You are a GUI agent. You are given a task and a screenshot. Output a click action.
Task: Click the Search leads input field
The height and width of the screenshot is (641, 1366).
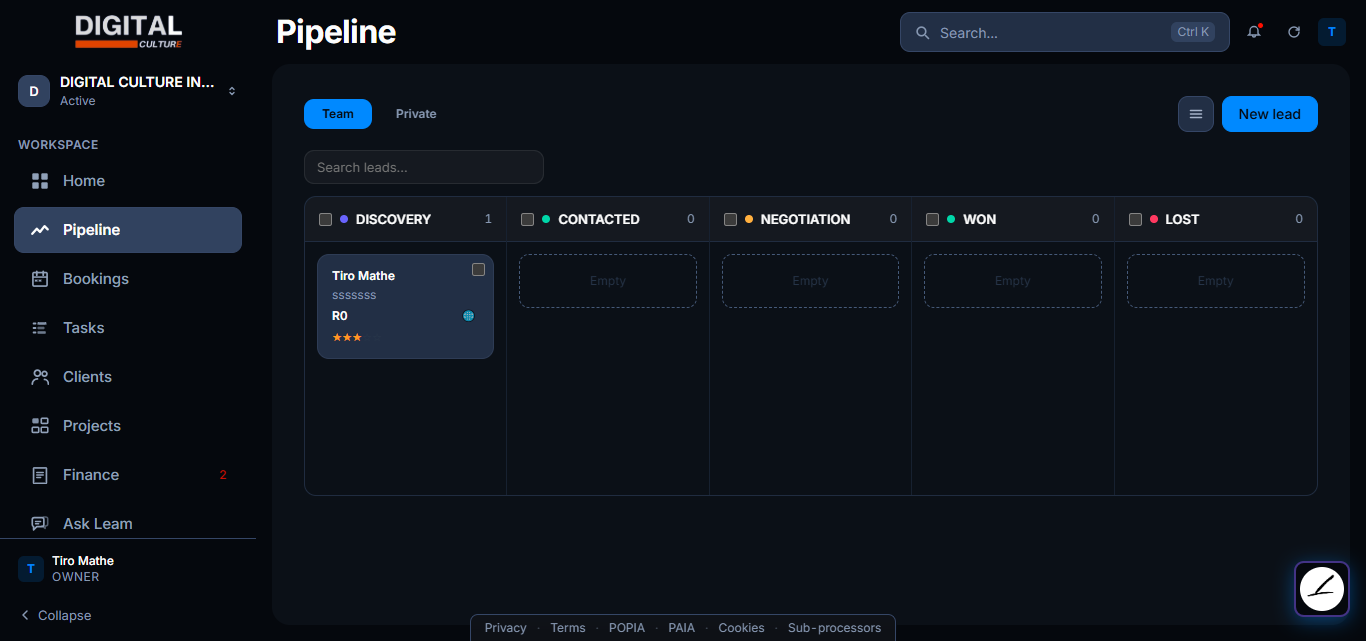pos(424,167)
